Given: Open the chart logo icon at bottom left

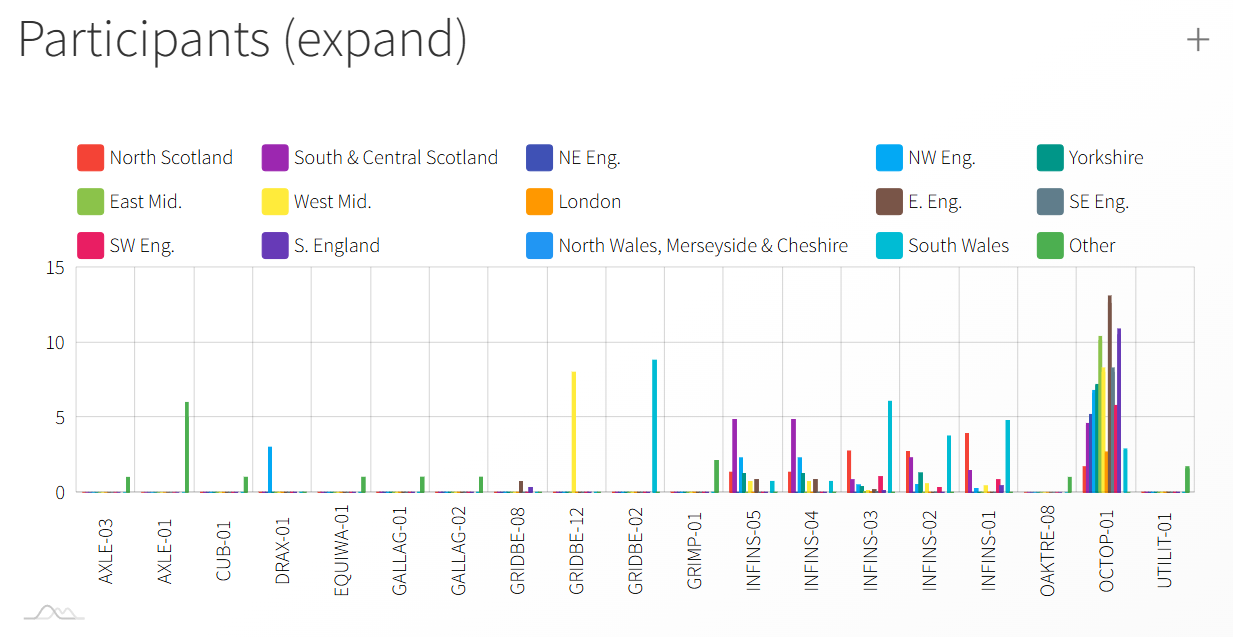Looking at the screenshot, I should click(53, 612).
